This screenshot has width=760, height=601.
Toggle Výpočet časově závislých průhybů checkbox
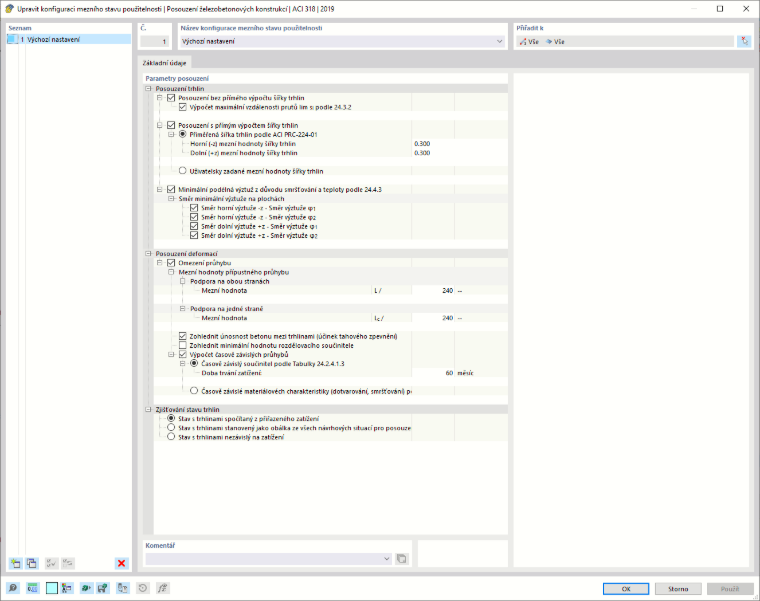[x=183, y=354]
